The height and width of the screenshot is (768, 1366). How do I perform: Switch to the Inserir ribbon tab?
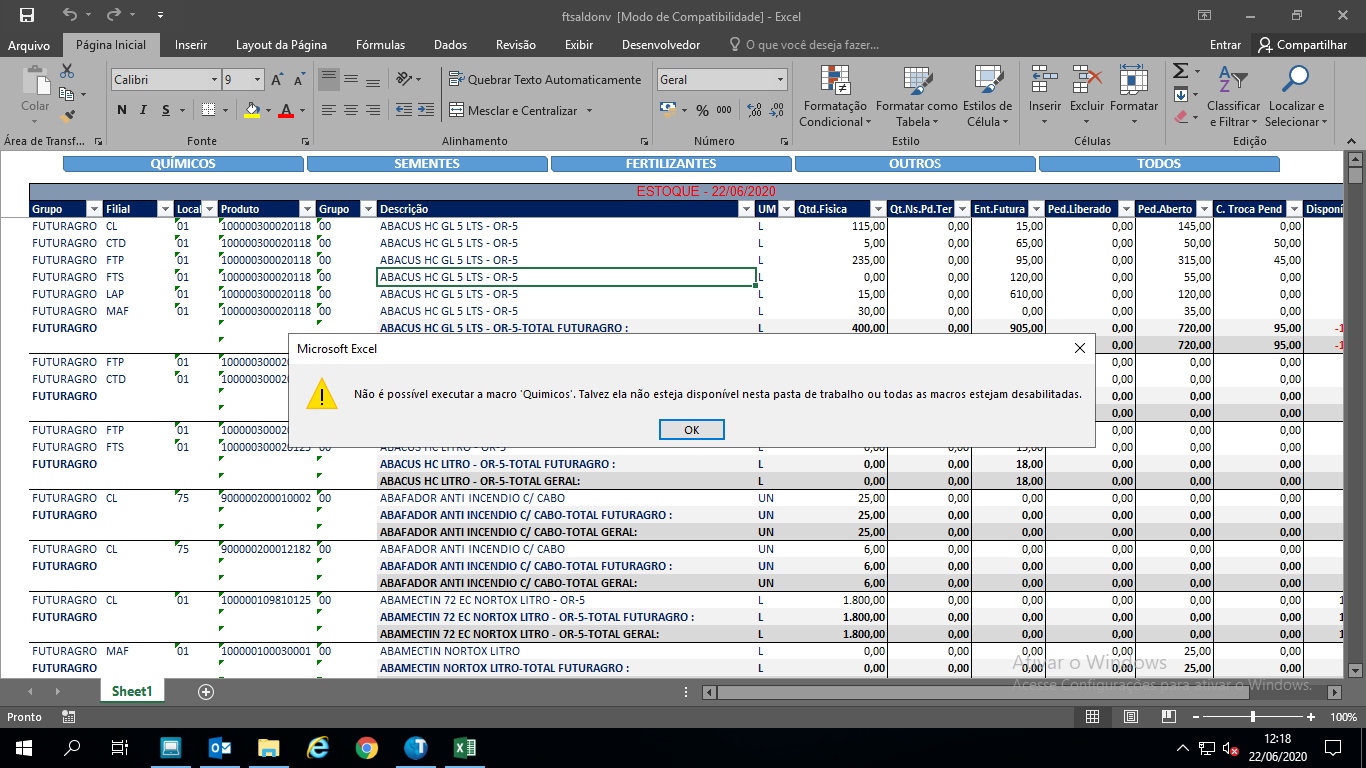click(x=191, y=45)
